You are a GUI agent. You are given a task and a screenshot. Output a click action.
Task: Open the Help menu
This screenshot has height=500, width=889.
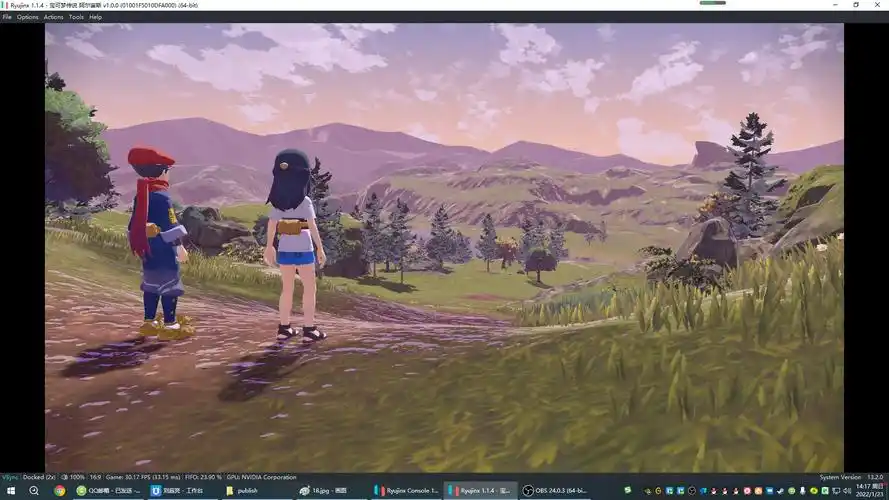[95, 17]
